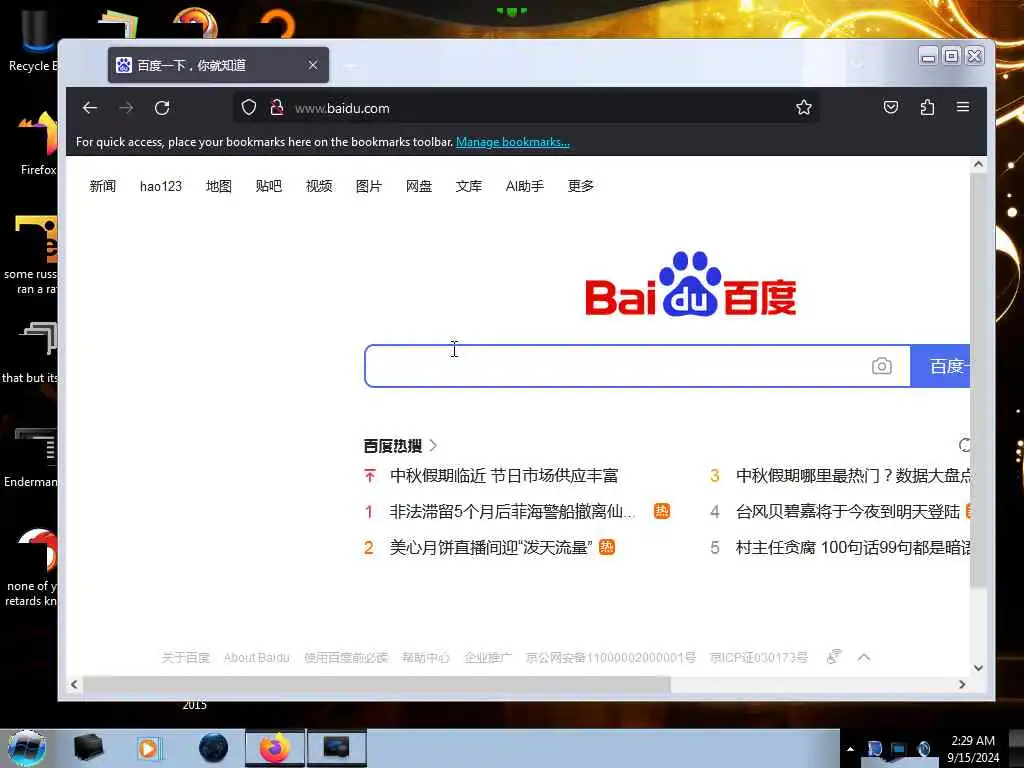Open the Manage bookmarks link

[513, 142]
